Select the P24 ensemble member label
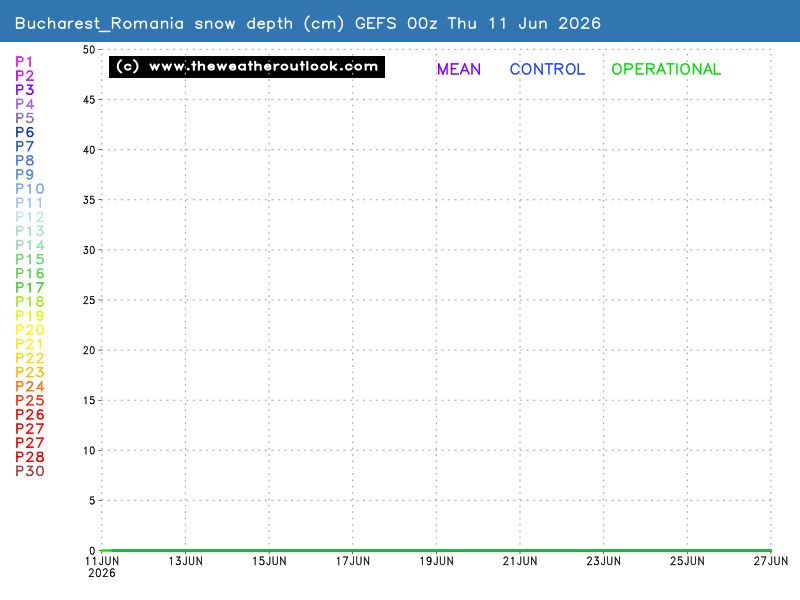 coord(30,386)
